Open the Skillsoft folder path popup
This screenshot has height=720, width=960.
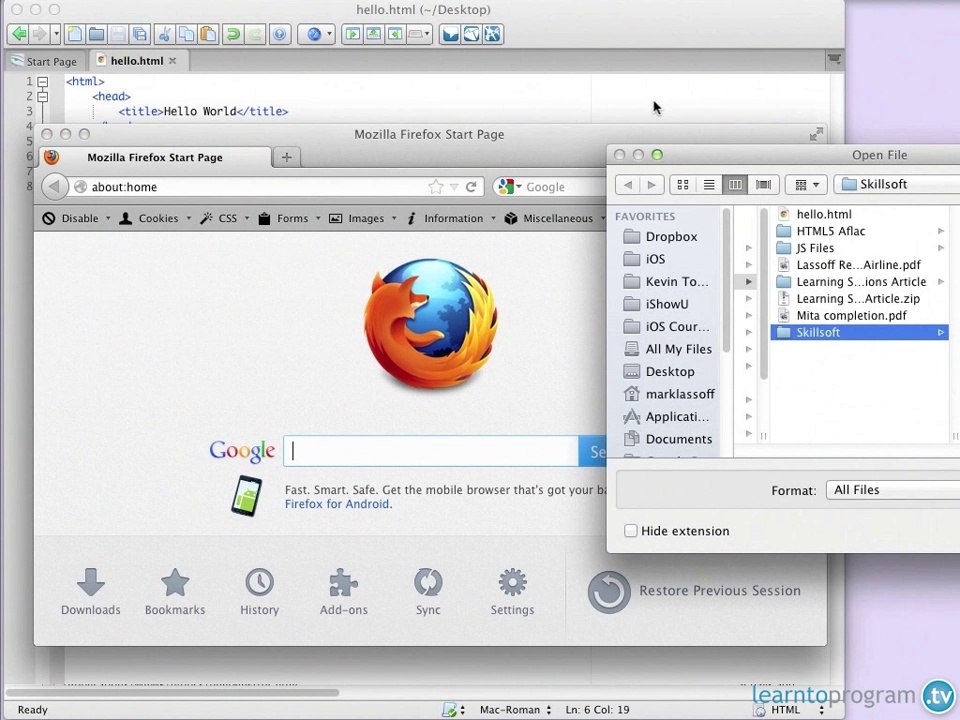pyautogui.click(x=897, y=184)
